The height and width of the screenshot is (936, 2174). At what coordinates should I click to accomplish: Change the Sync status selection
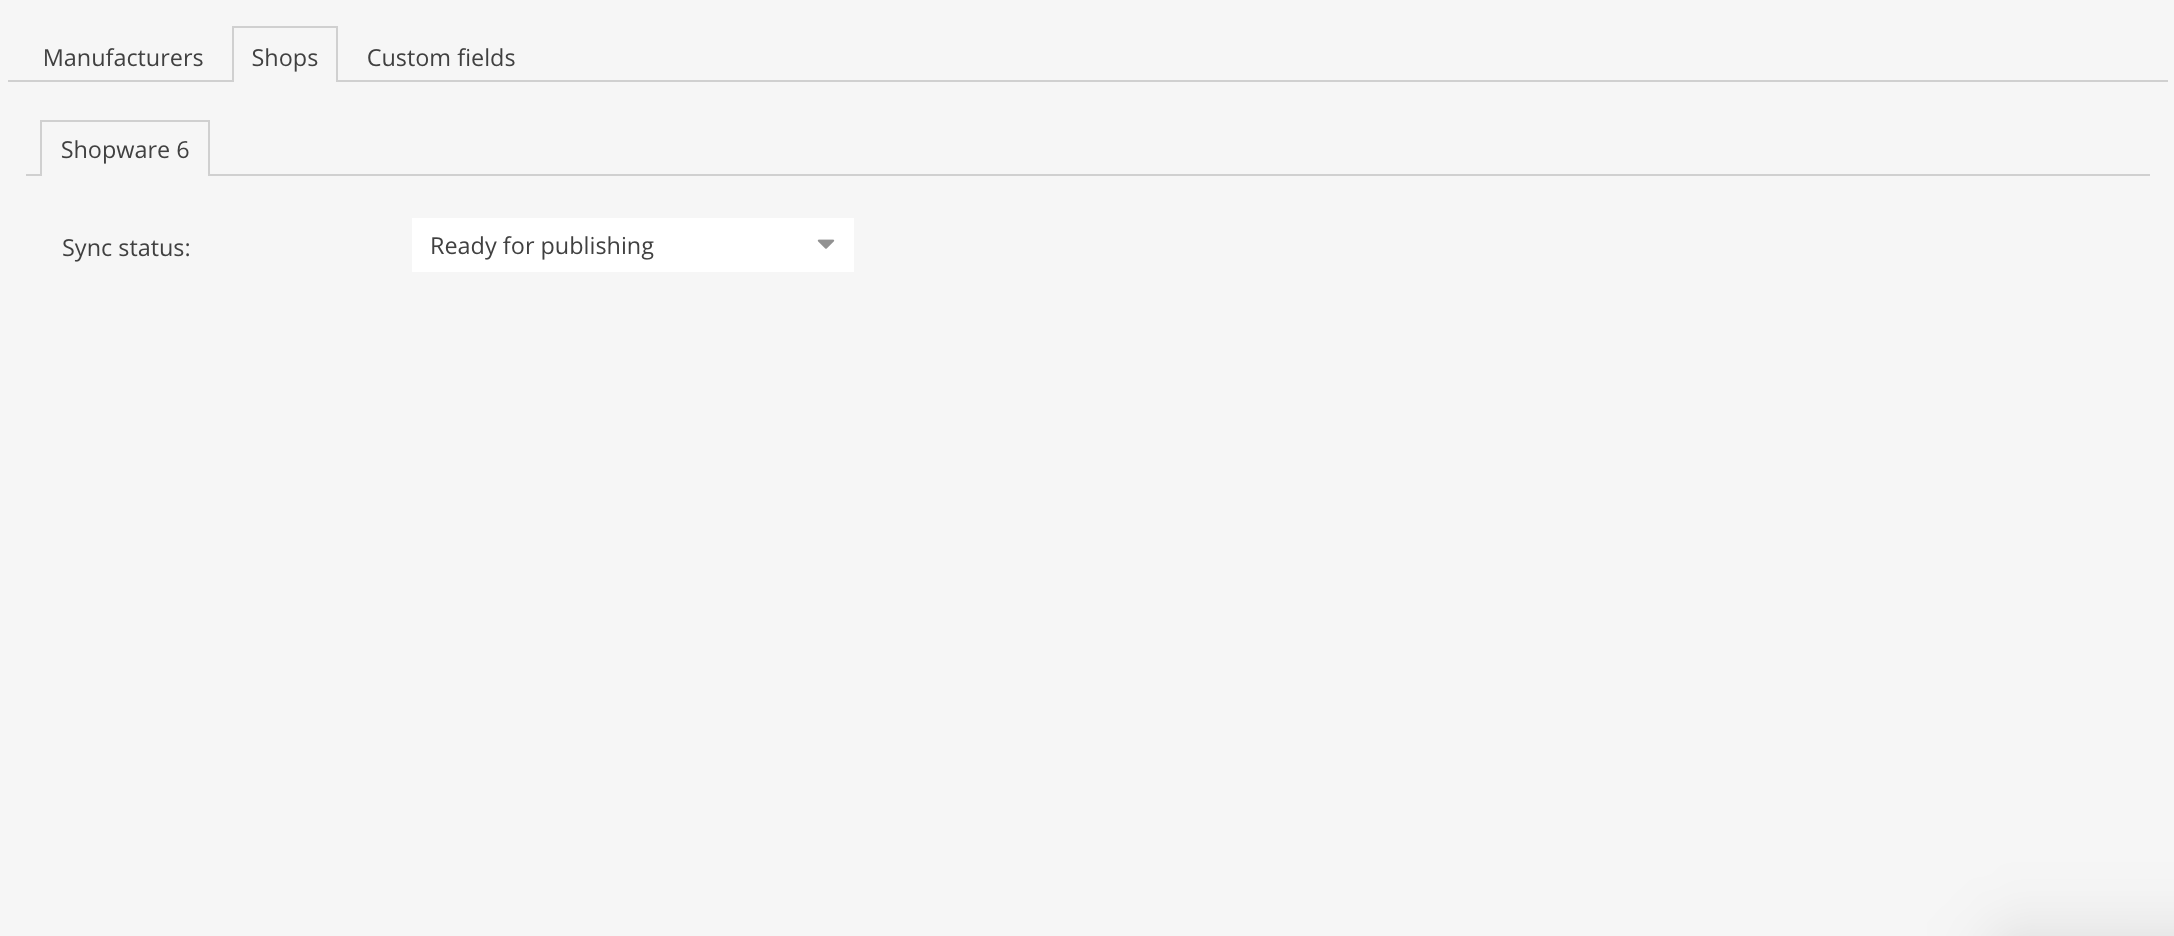point(632,245)
